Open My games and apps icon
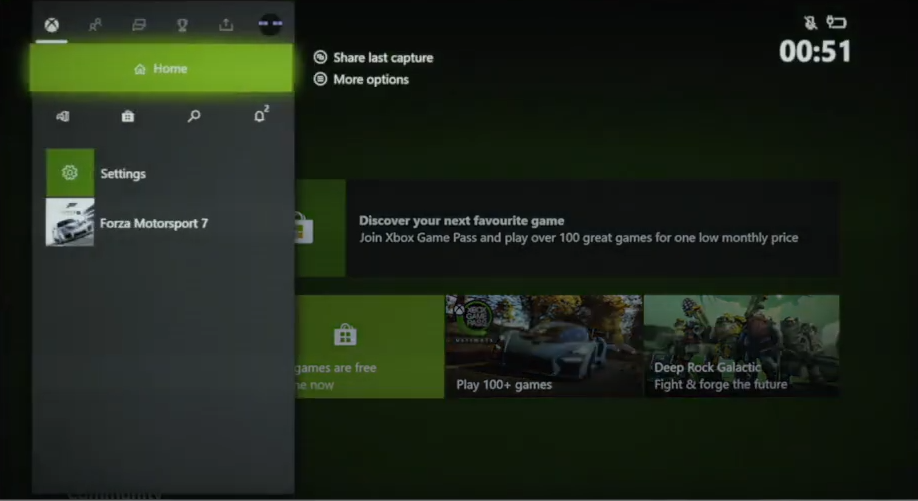Screen dimensions: 918x501 coord(63,116)
